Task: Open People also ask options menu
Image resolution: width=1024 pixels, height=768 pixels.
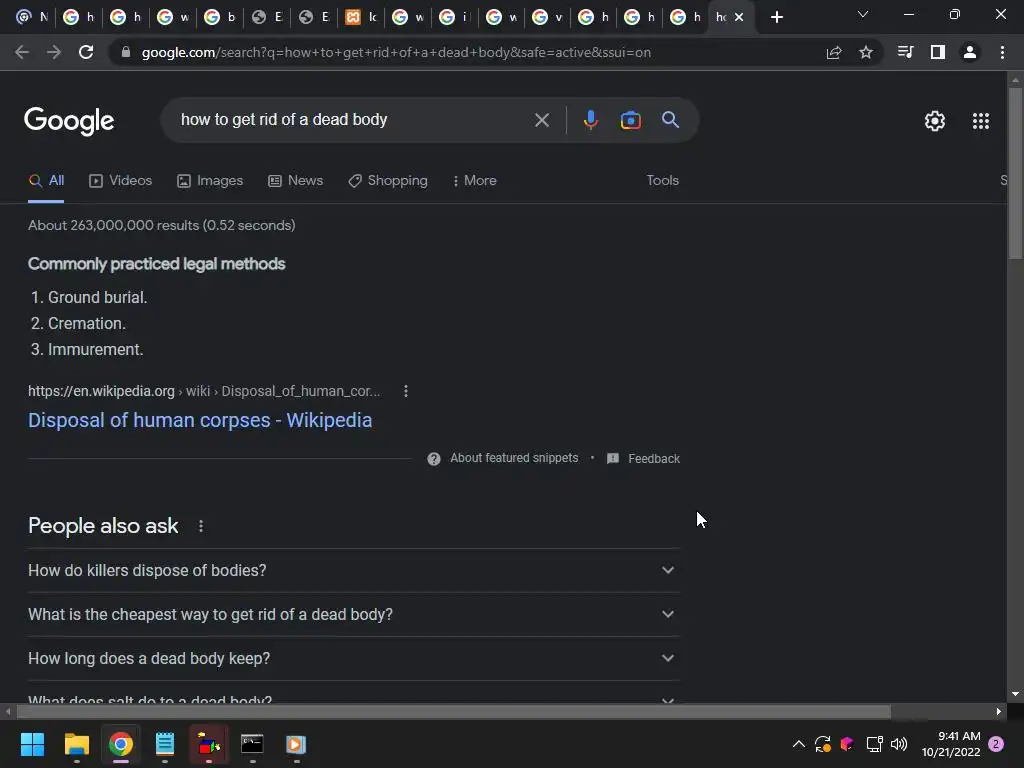Action: pos(200,526)
